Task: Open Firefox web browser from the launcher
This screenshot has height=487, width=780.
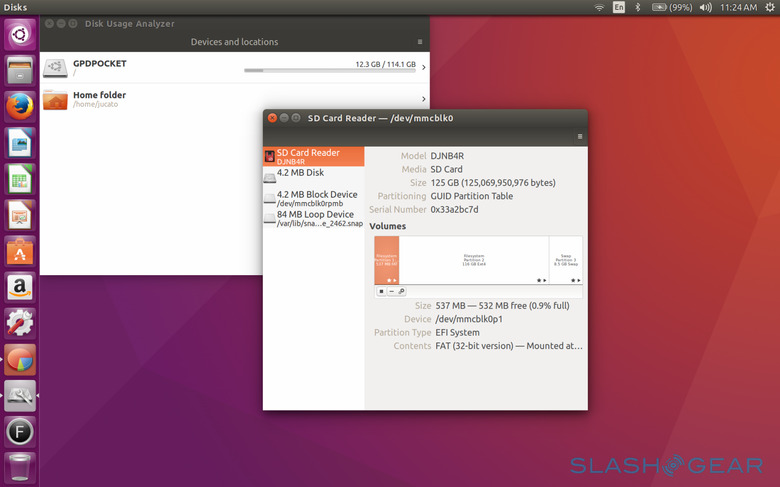Action: point(20,106)
